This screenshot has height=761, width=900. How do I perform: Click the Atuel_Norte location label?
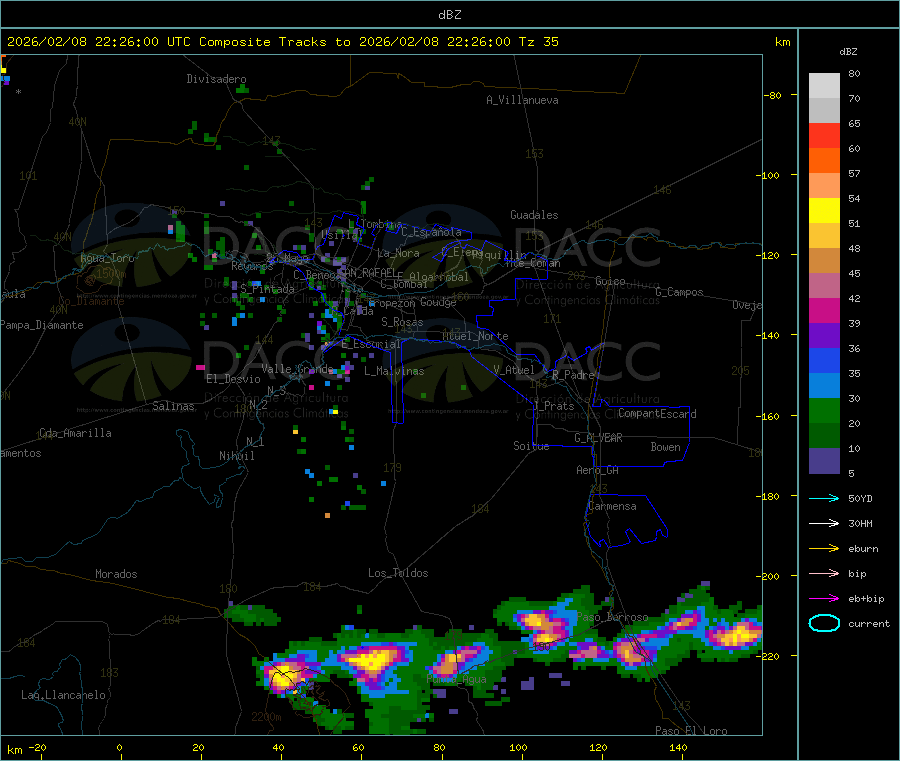tap(475, 336)
